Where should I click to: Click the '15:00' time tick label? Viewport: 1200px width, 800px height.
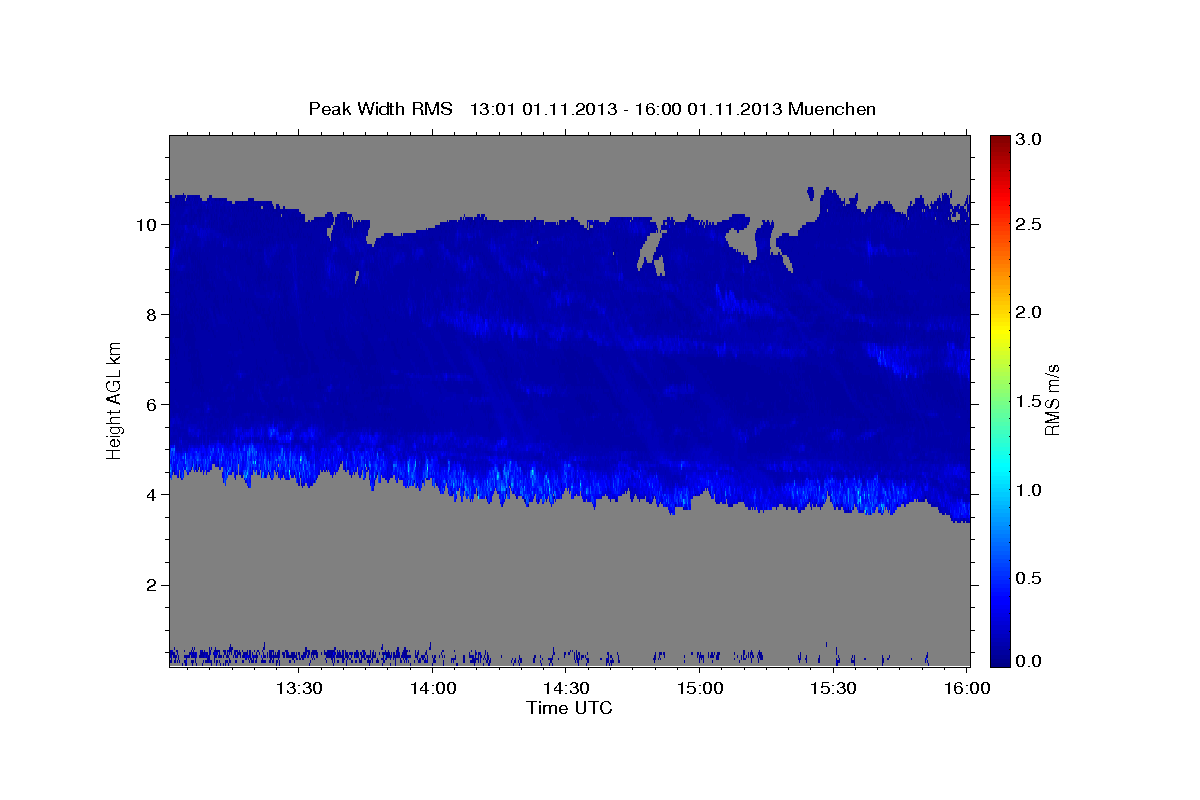[x=700, y=688]
